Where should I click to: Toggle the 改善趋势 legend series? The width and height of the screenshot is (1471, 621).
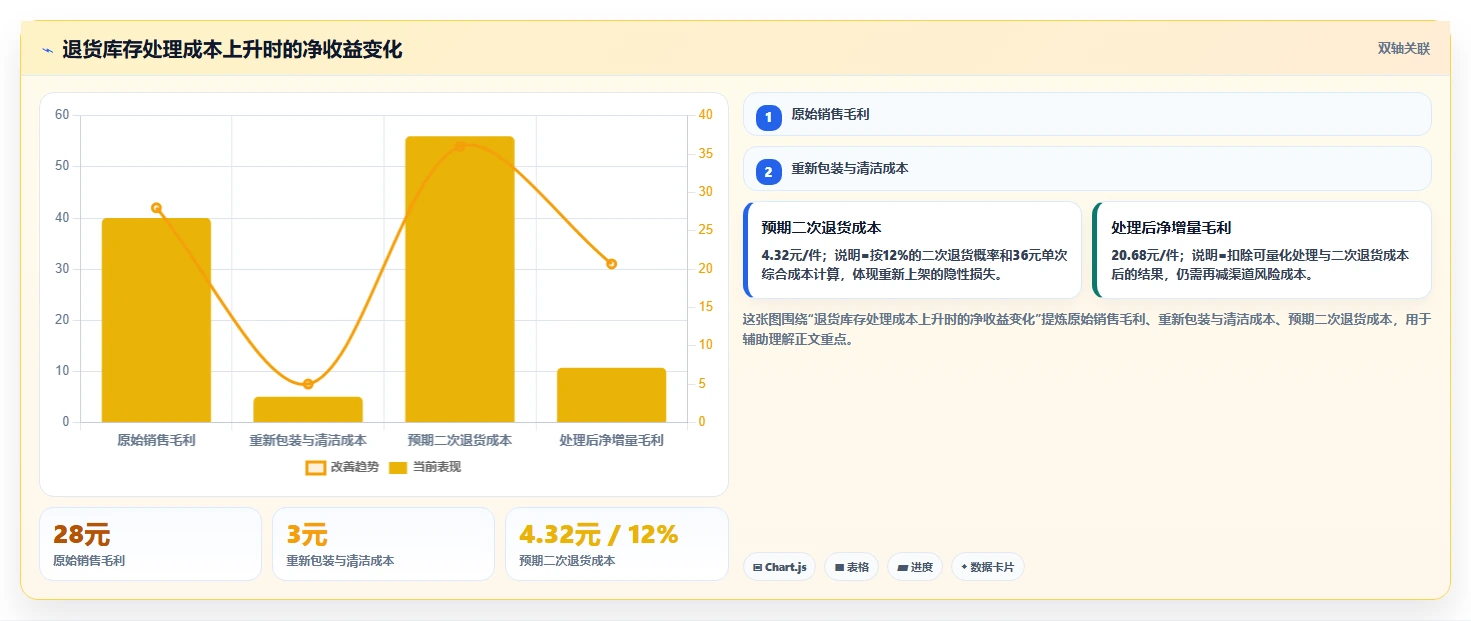(342, 467)
